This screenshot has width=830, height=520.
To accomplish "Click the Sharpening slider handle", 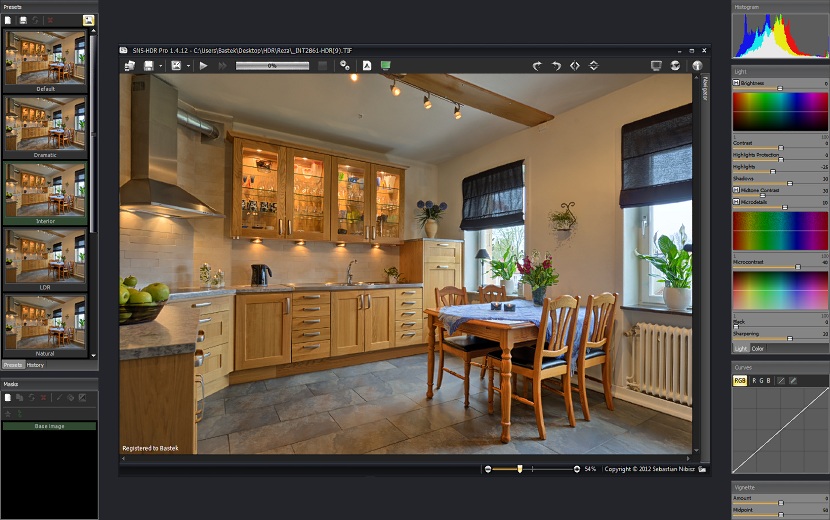I will pyautogui.click(x=790, y=338).
